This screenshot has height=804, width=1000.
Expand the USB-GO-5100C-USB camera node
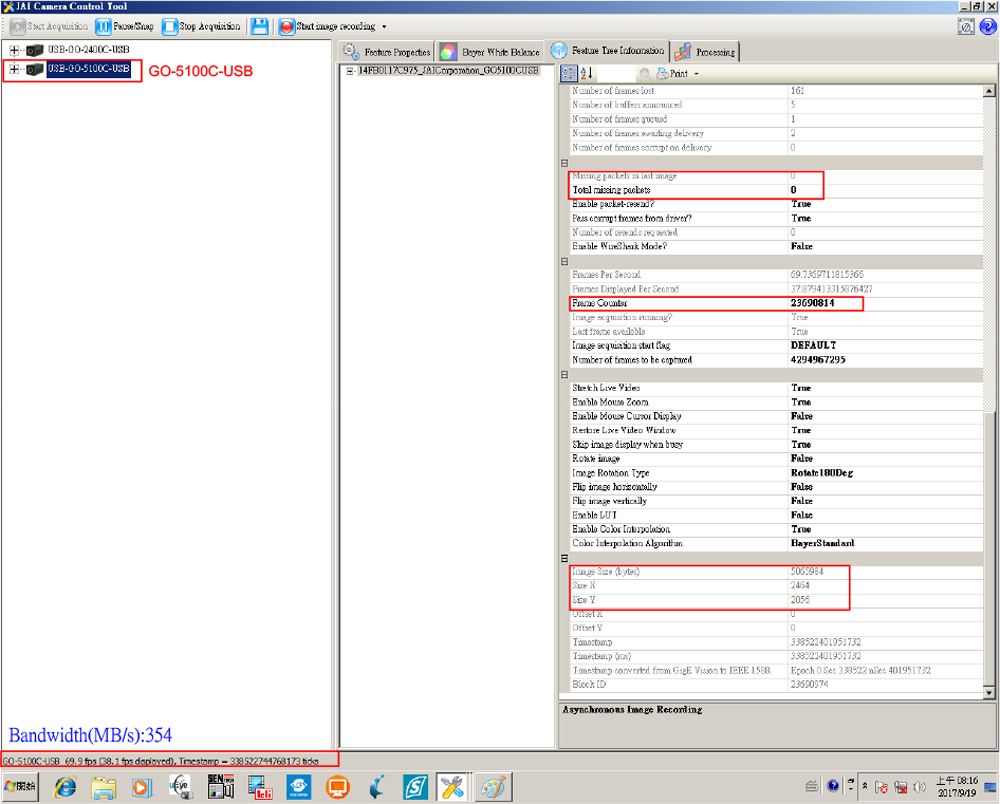click(14, 69)
